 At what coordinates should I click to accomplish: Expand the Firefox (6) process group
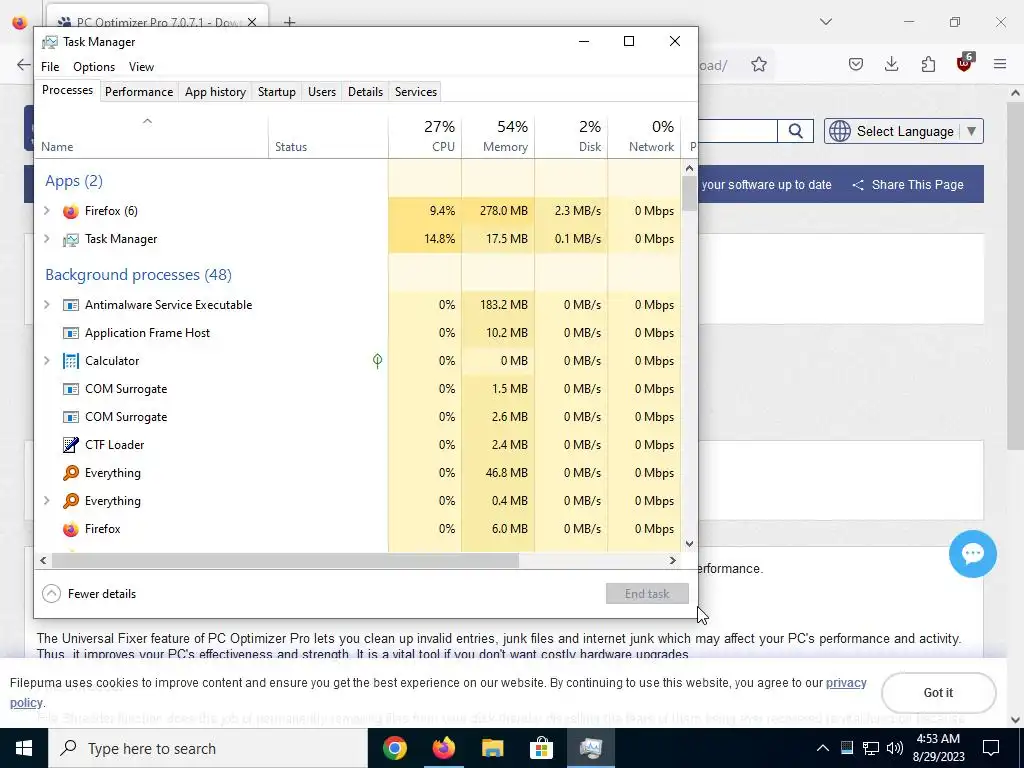pos(46,210)
